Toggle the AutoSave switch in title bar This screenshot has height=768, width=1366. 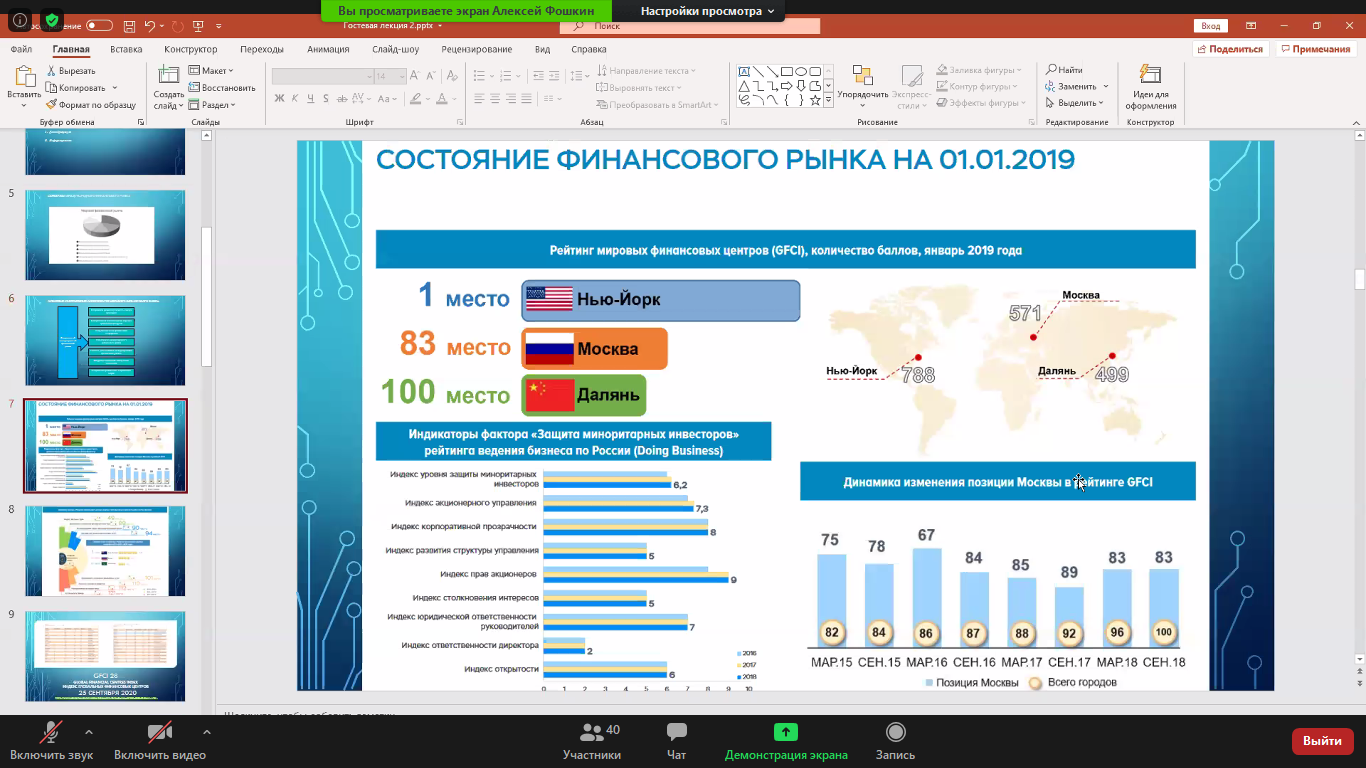click(99, 25)
